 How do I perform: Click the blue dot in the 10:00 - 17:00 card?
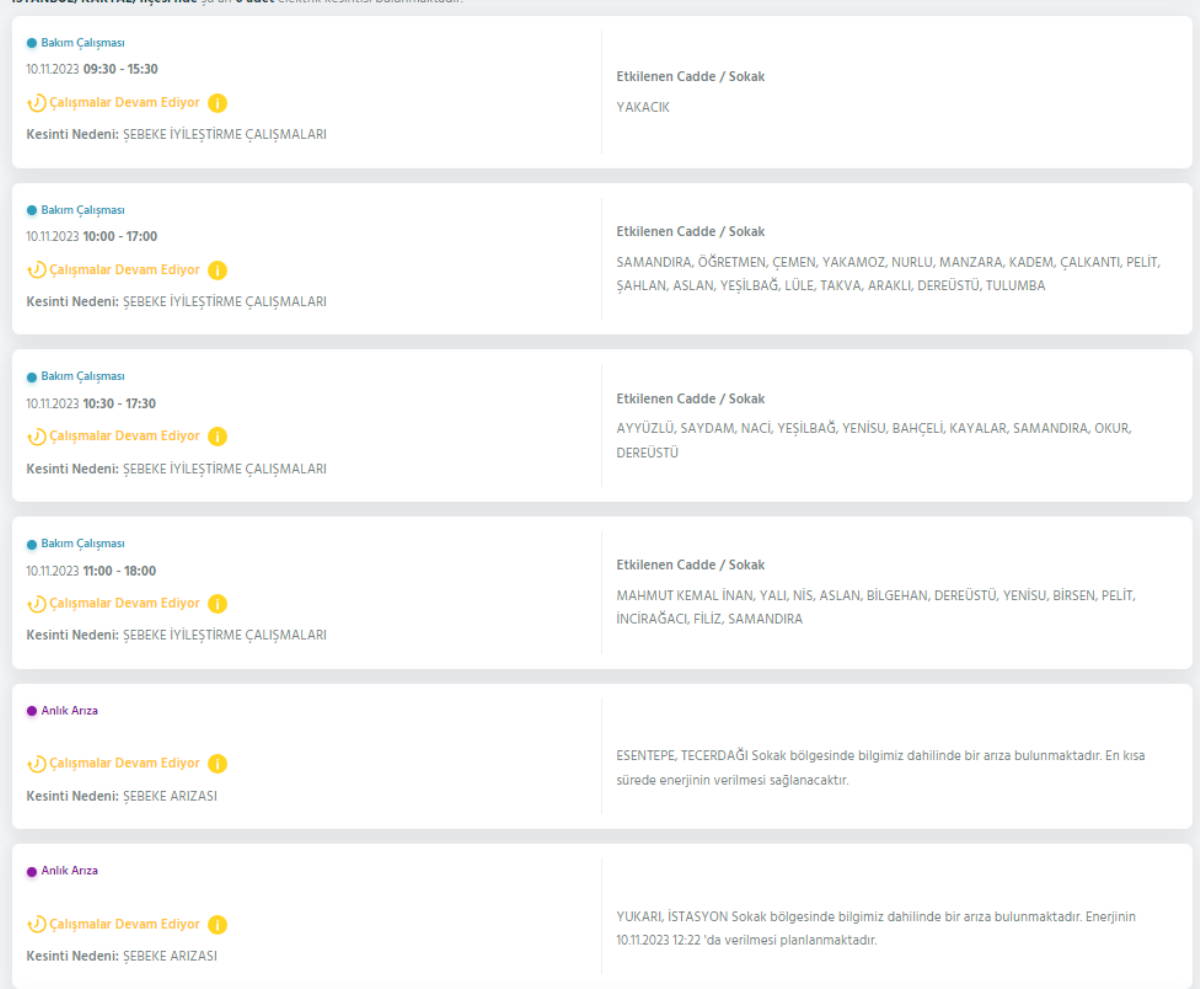pyautogui.click(x=32, y=211)
